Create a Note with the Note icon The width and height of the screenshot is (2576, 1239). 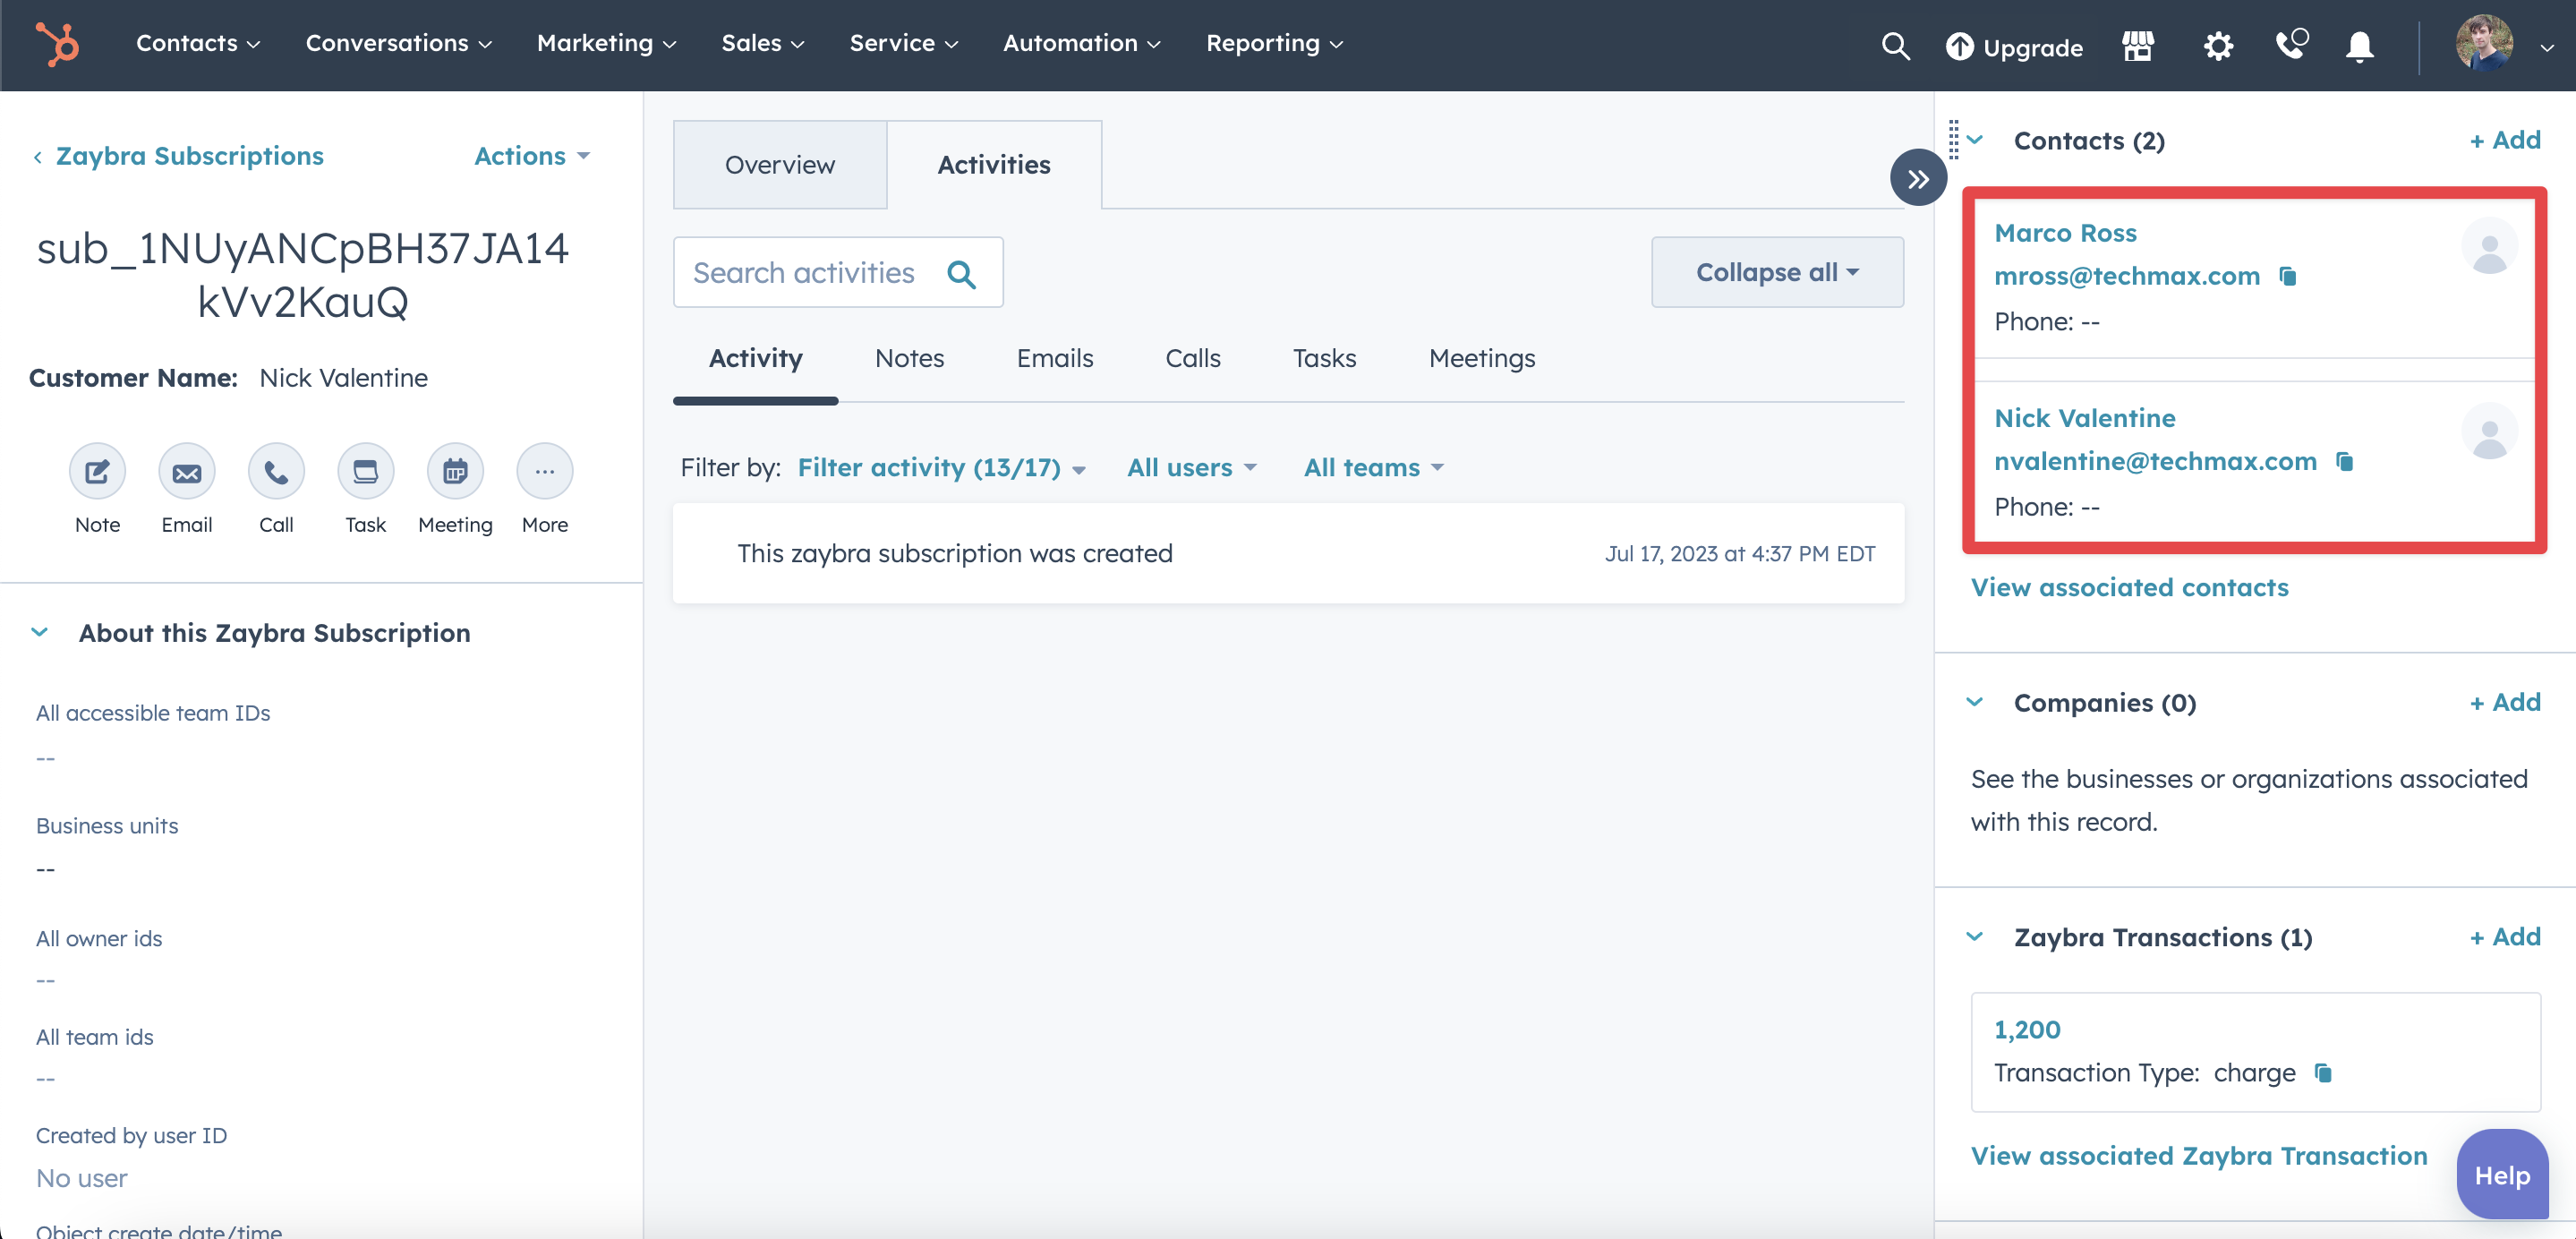(97, 471)
